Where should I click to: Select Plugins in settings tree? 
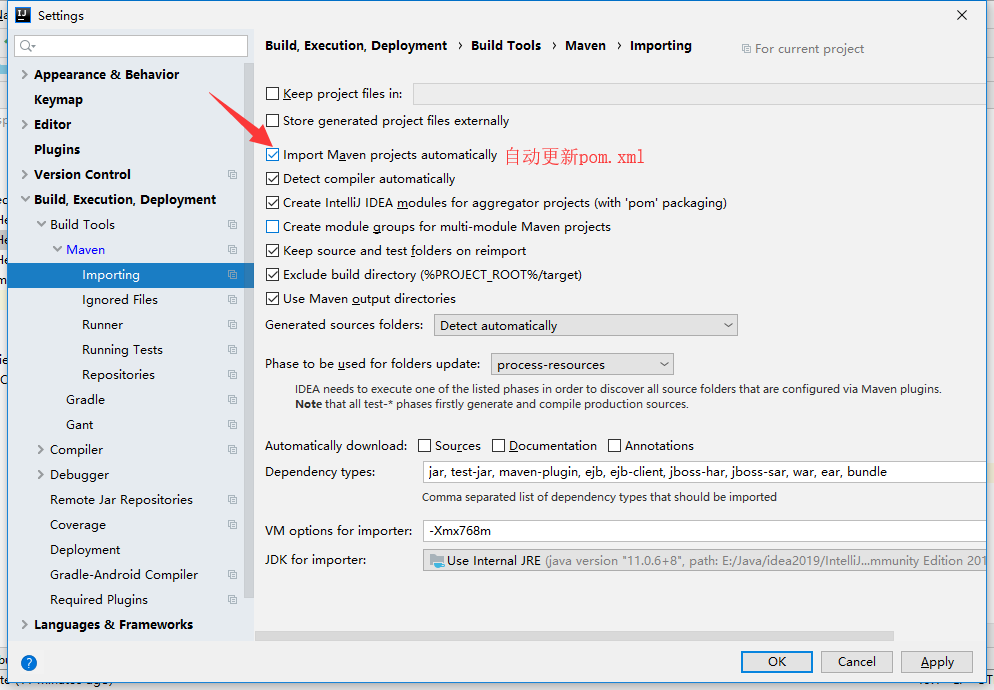pos(57,150)
